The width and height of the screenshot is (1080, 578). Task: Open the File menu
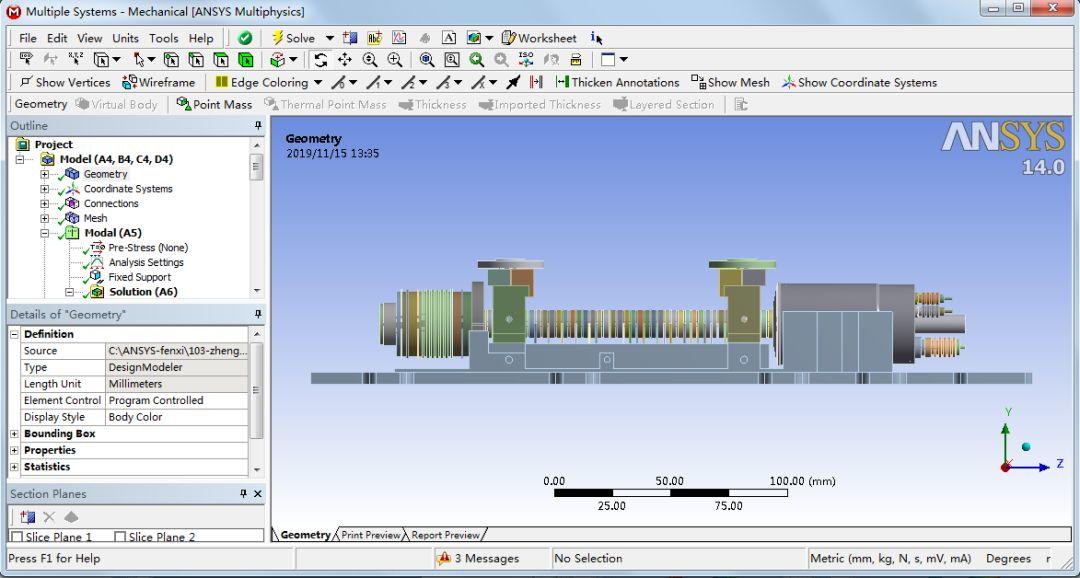tap(28, 38)
